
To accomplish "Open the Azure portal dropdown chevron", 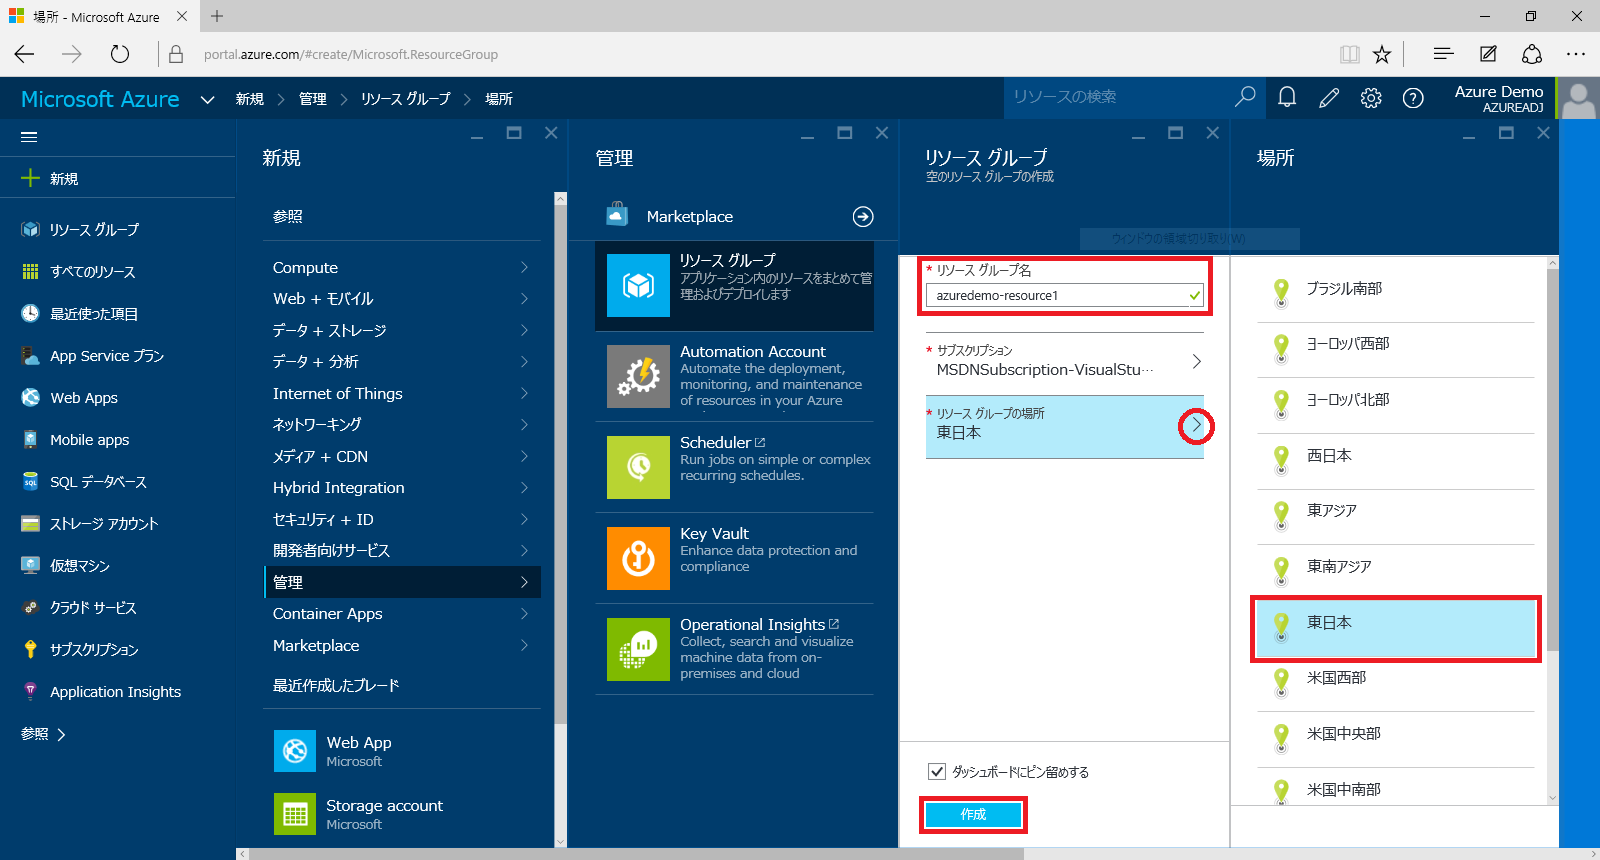I will coord(207,99).
